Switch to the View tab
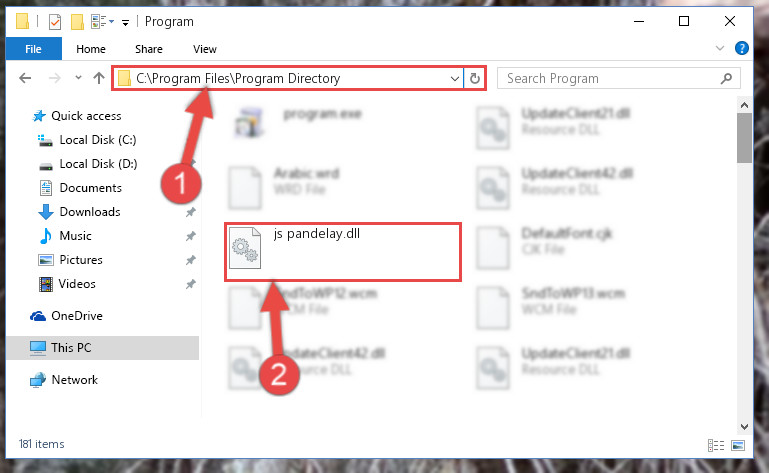Viewport: 769px width, 473px height. (205, 49)
